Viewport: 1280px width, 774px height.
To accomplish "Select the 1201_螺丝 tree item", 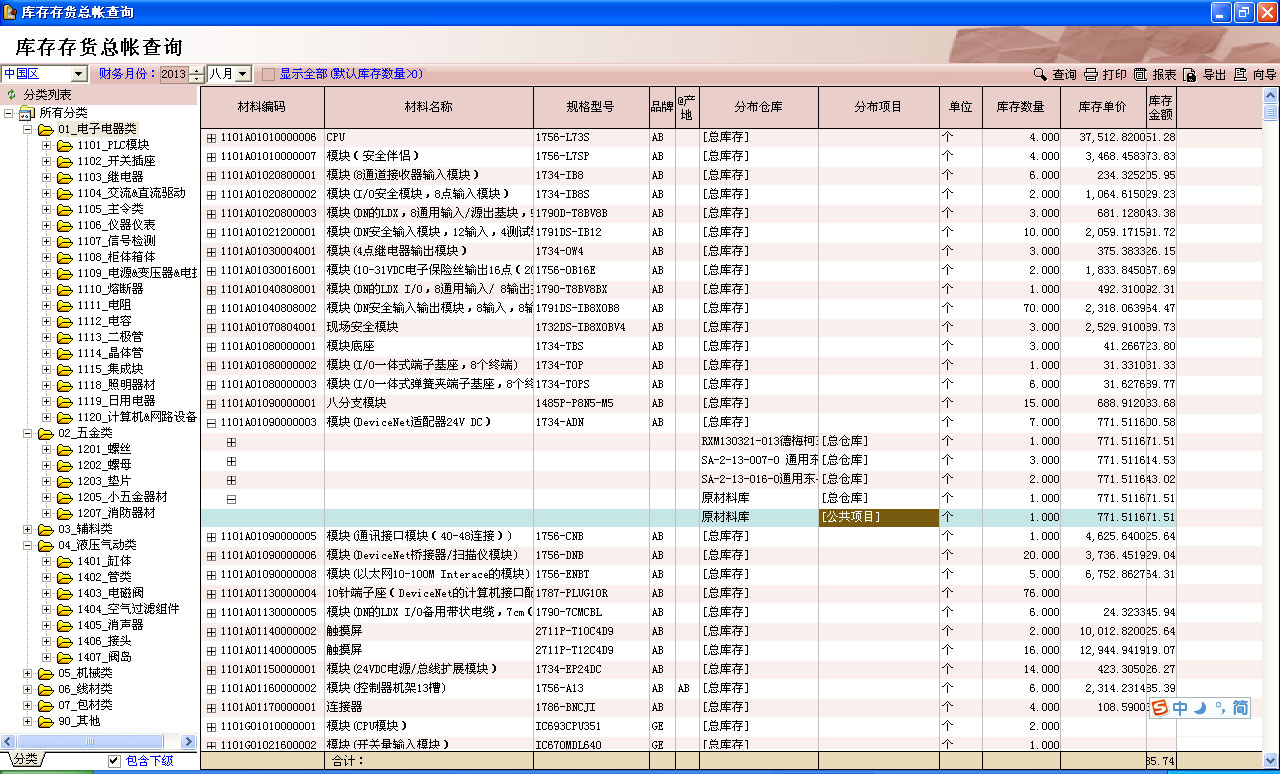I will [104, 449].
